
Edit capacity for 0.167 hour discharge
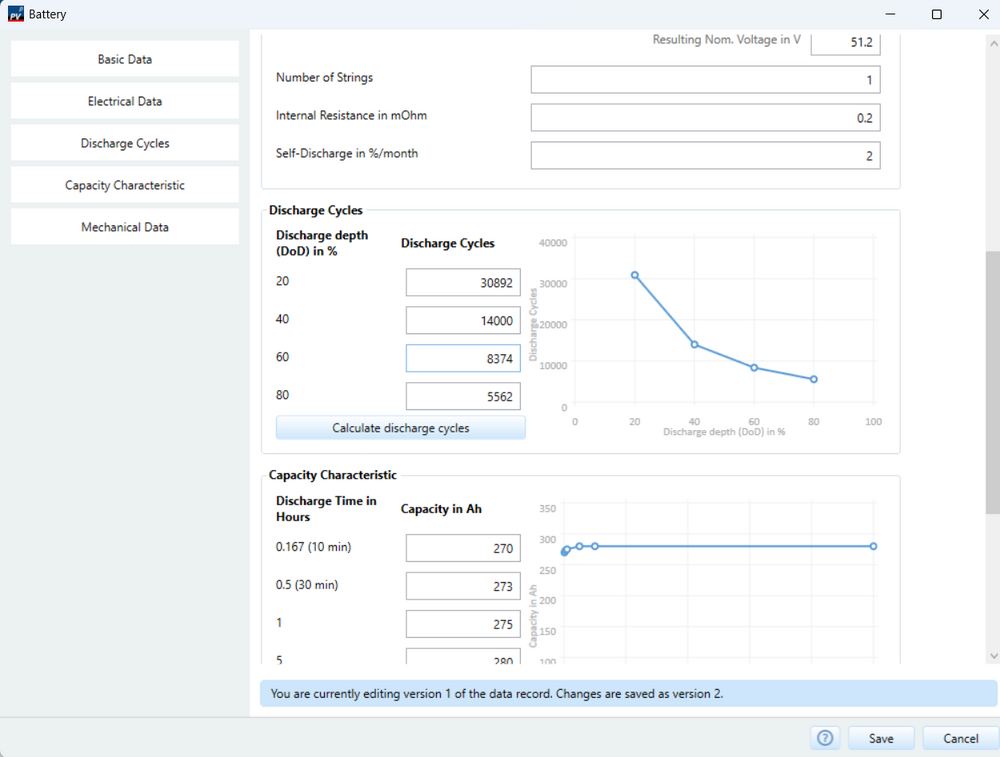pyautogui.click(x=463, y=548)
